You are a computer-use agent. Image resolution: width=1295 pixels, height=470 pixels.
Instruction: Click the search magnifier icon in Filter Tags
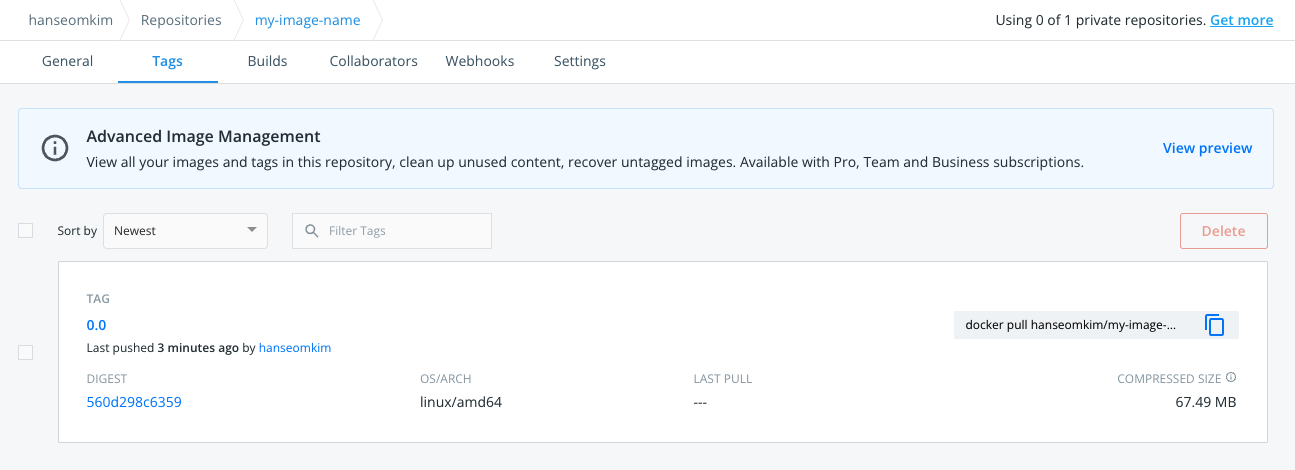point(312,231)
